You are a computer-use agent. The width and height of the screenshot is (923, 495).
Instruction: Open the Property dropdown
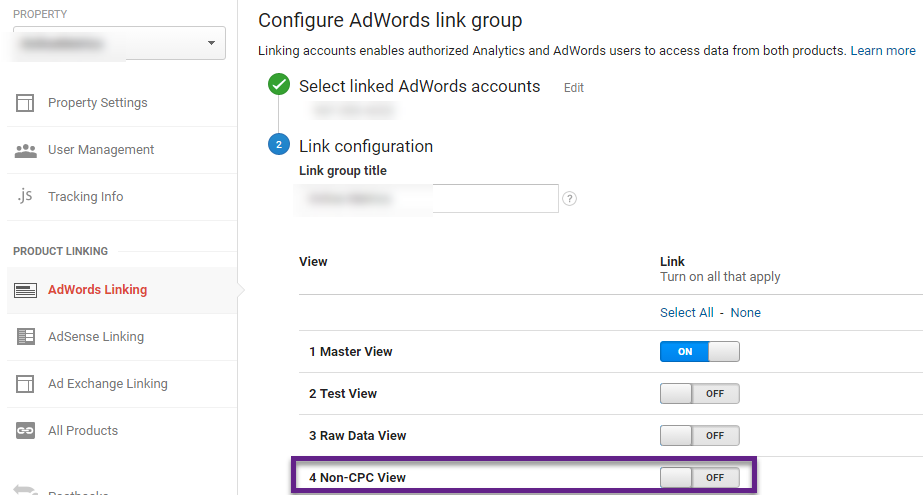click(x=119, y=43)
